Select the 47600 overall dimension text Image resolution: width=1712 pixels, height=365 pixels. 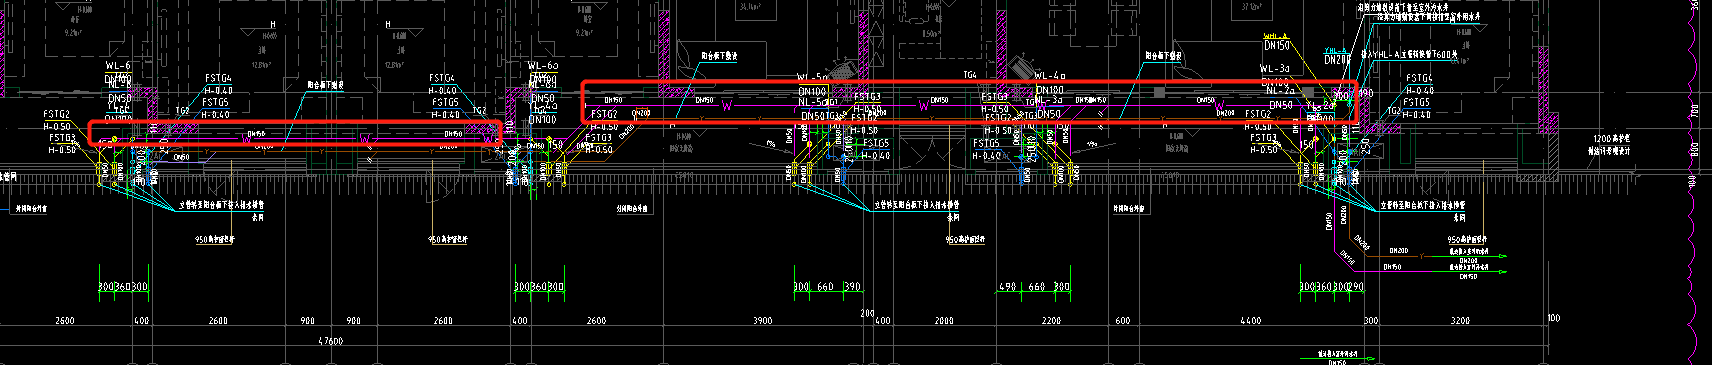(x=329, y=341)
